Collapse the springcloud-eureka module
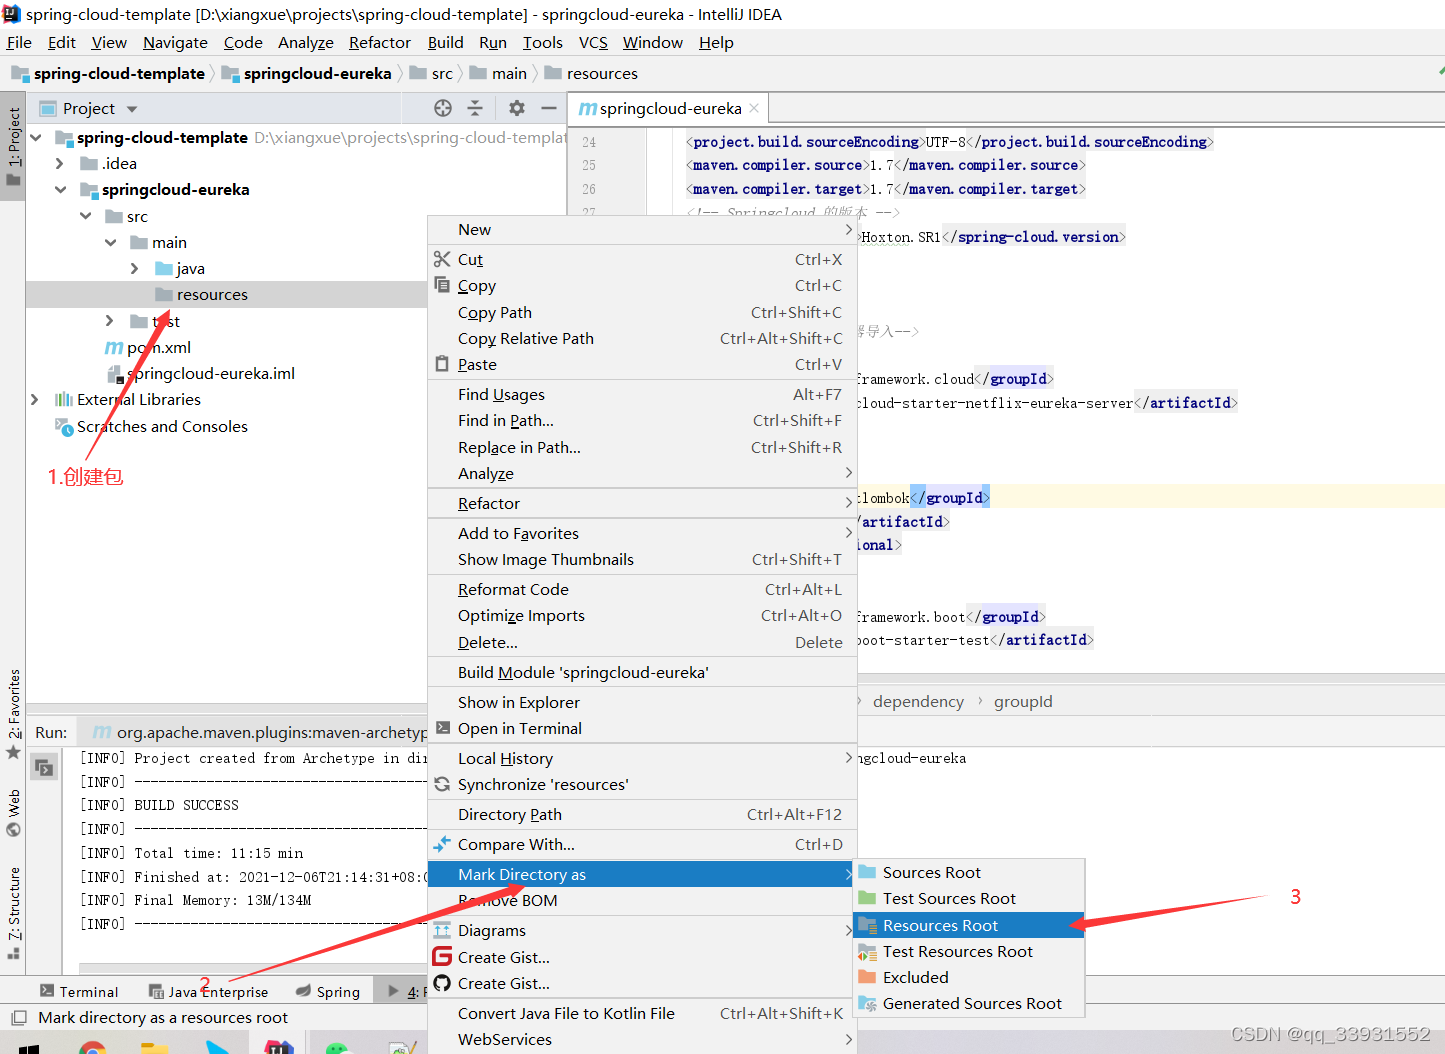The height and width of the screenshot is (1054, 1445). pos(60,189)
